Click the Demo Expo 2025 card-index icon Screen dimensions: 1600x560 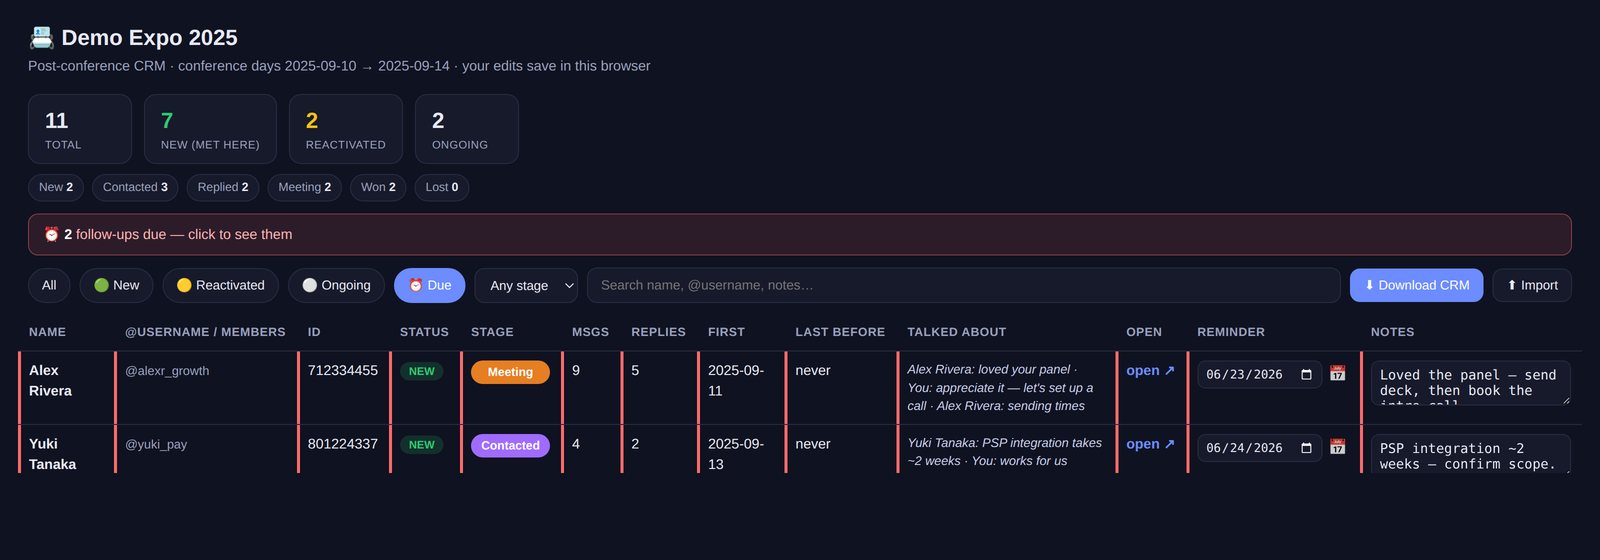click(41, 38)
